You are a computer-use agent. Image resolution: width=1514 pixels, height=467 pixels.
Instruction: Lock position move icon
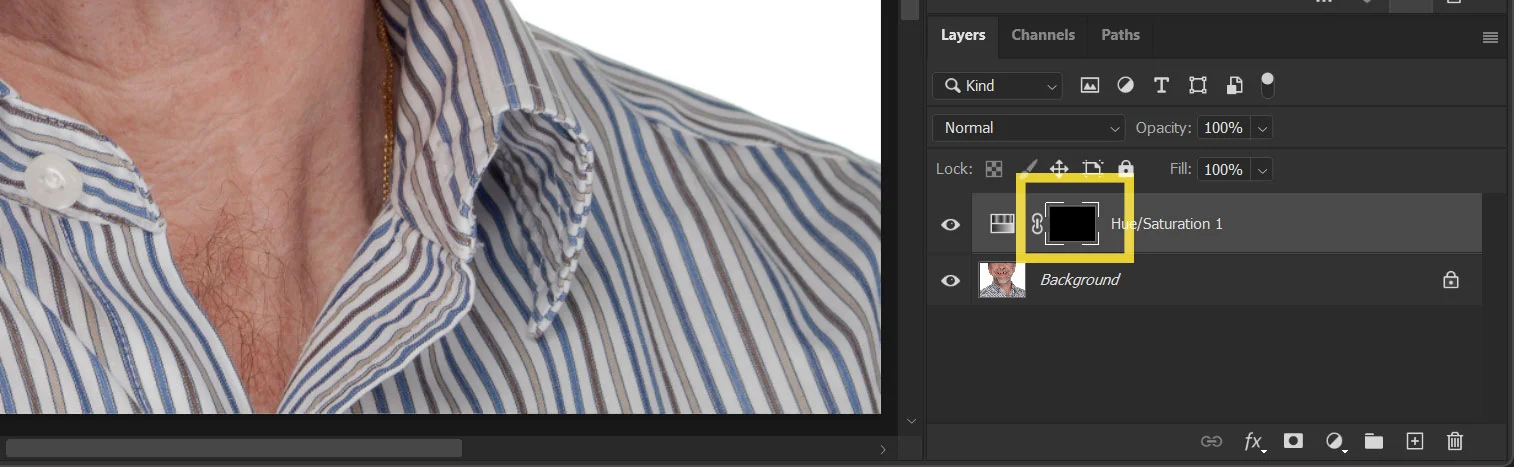click(1059, 169)
